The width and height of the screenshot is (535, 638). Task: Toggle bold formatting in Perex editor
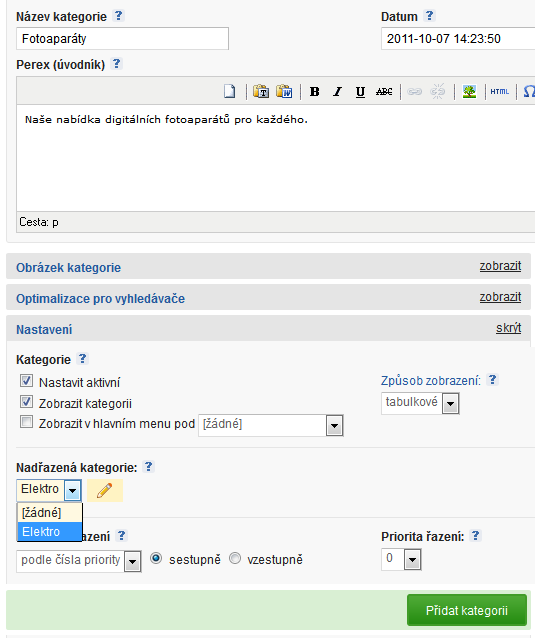(314, 92)
